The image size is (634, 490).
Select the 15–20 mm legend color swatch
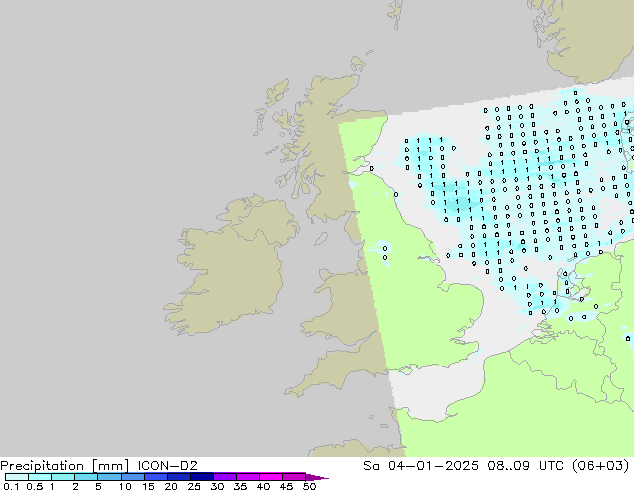pos(155,477)
